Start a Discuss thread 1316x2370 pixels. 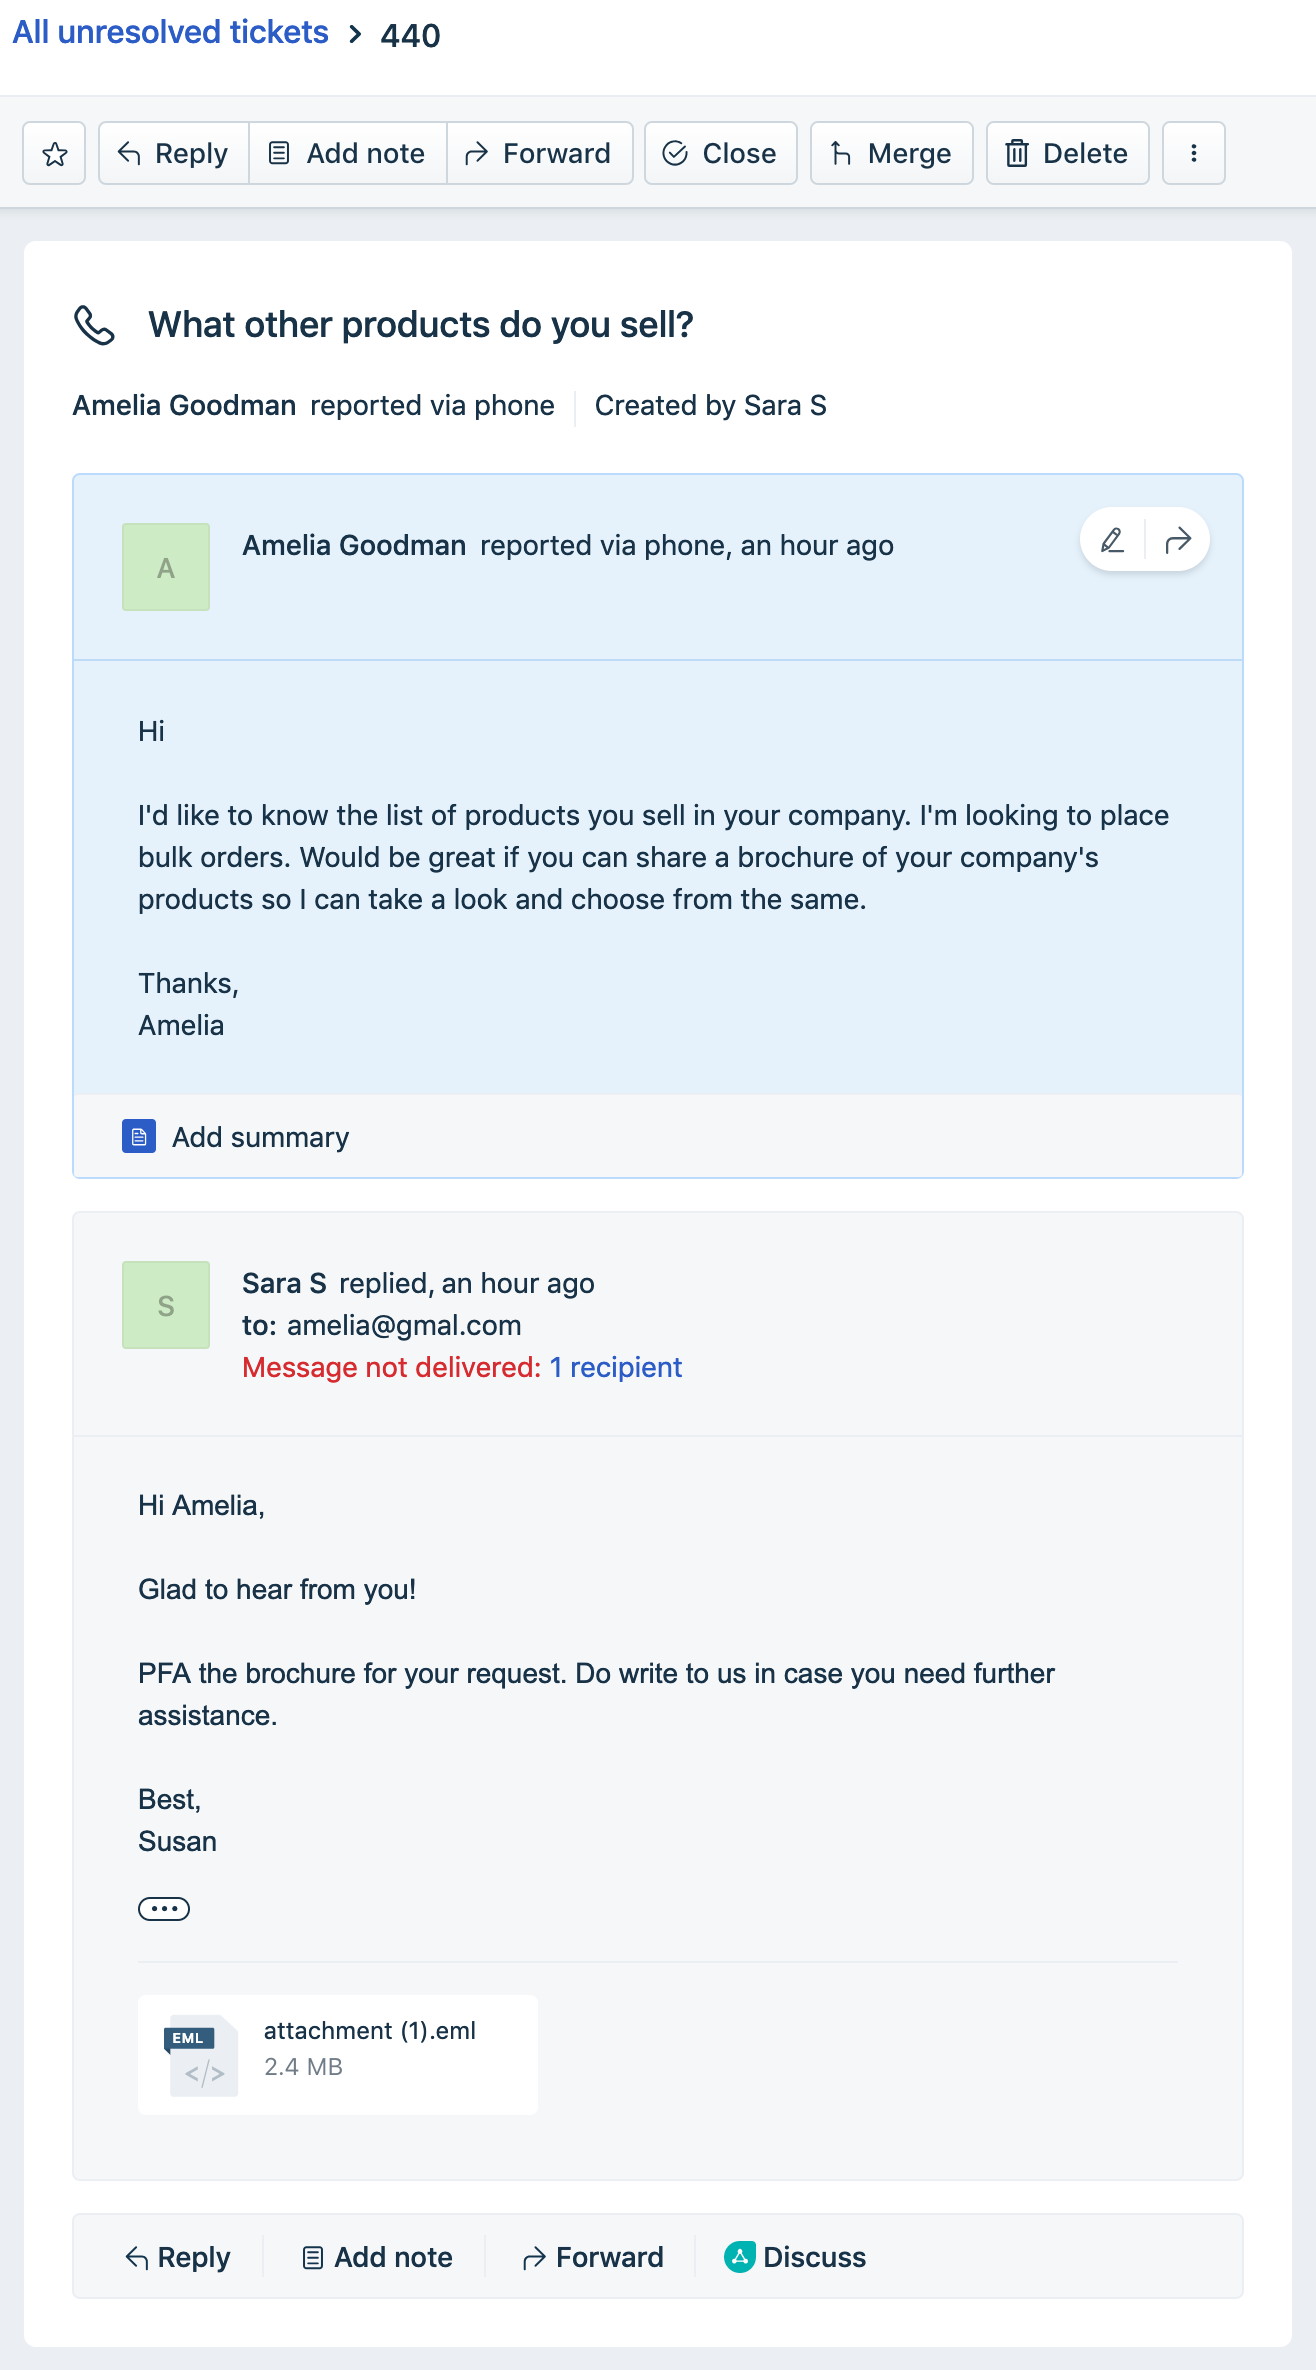(796, 2257)
